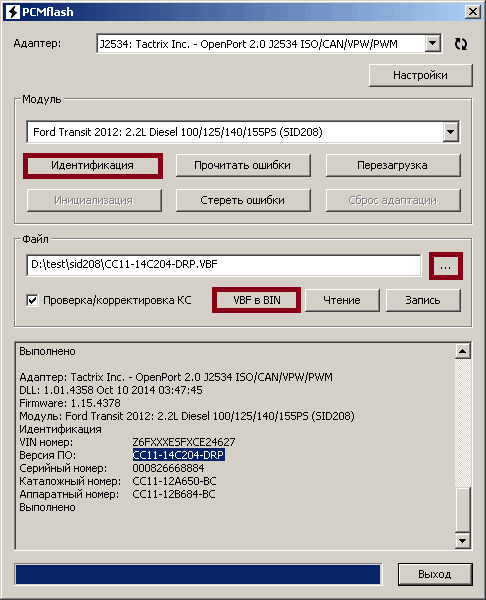Toggle Проверка/корректировка КС checkbox

32,300
